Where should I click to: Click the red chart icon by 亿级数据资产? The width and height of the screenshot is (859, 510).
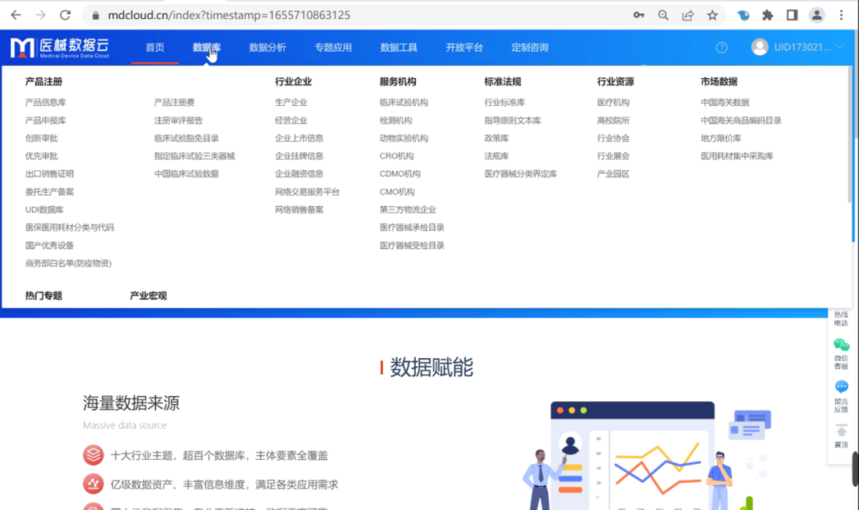[93, 484]
